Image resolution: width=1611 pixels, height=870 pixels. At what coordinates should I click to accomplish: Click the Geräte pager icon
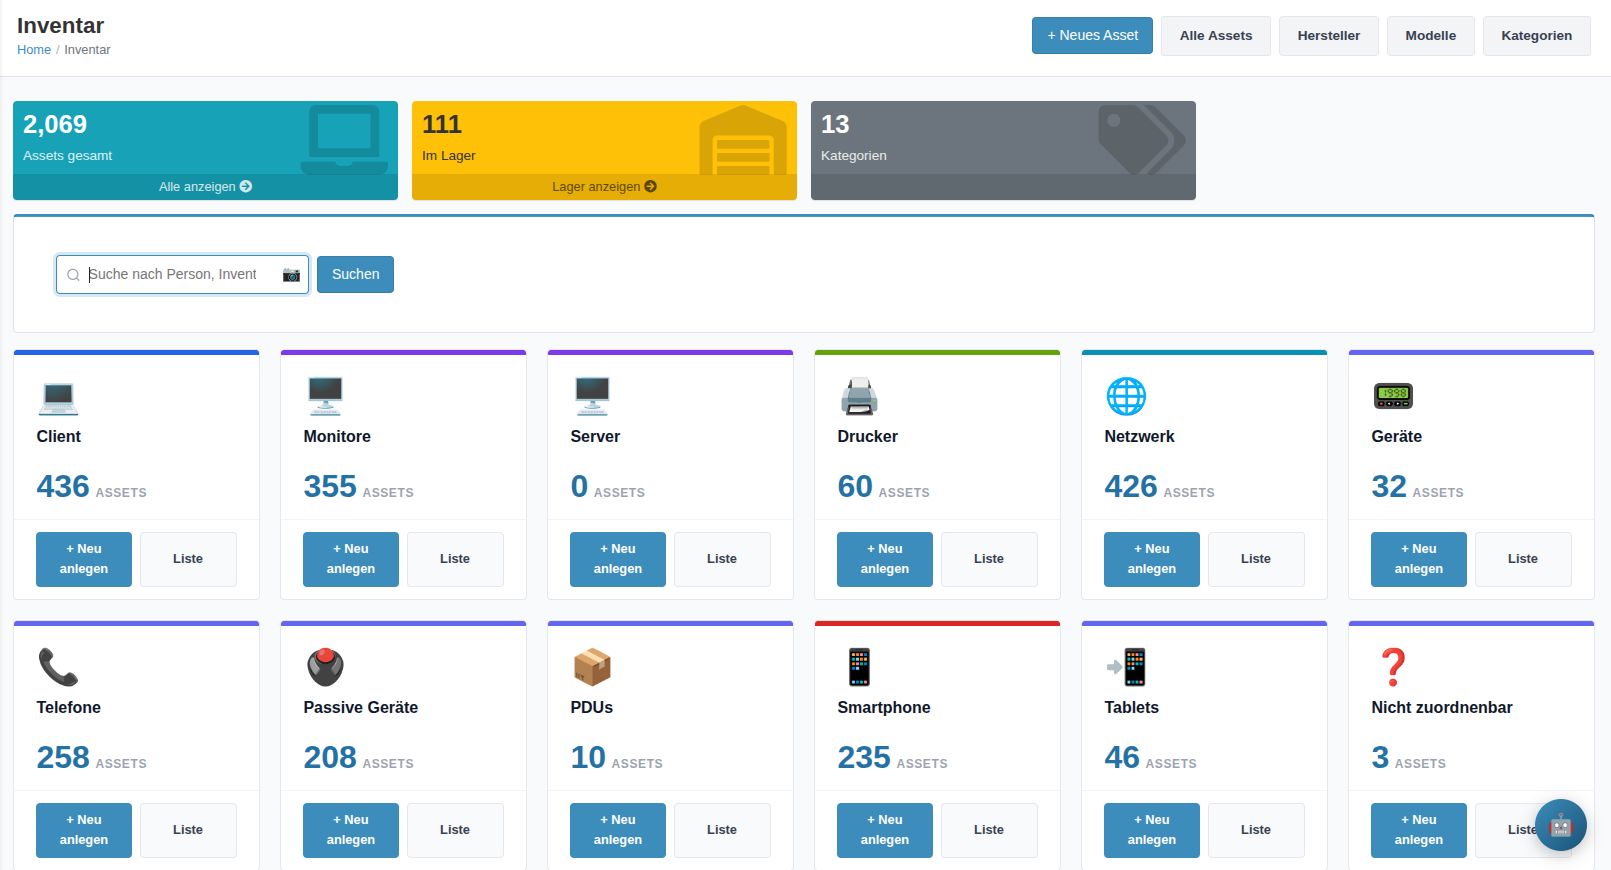(1393, 397)
